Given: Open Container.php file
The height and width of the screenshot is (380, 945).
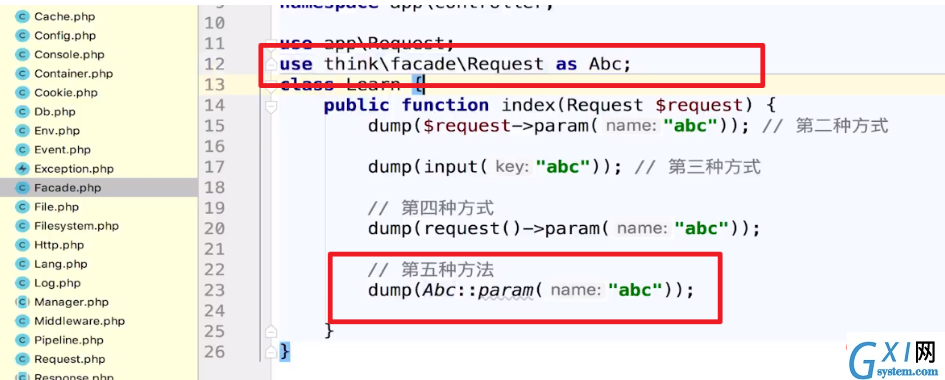Looking at the screenshot, I should (x=74, y=74).
